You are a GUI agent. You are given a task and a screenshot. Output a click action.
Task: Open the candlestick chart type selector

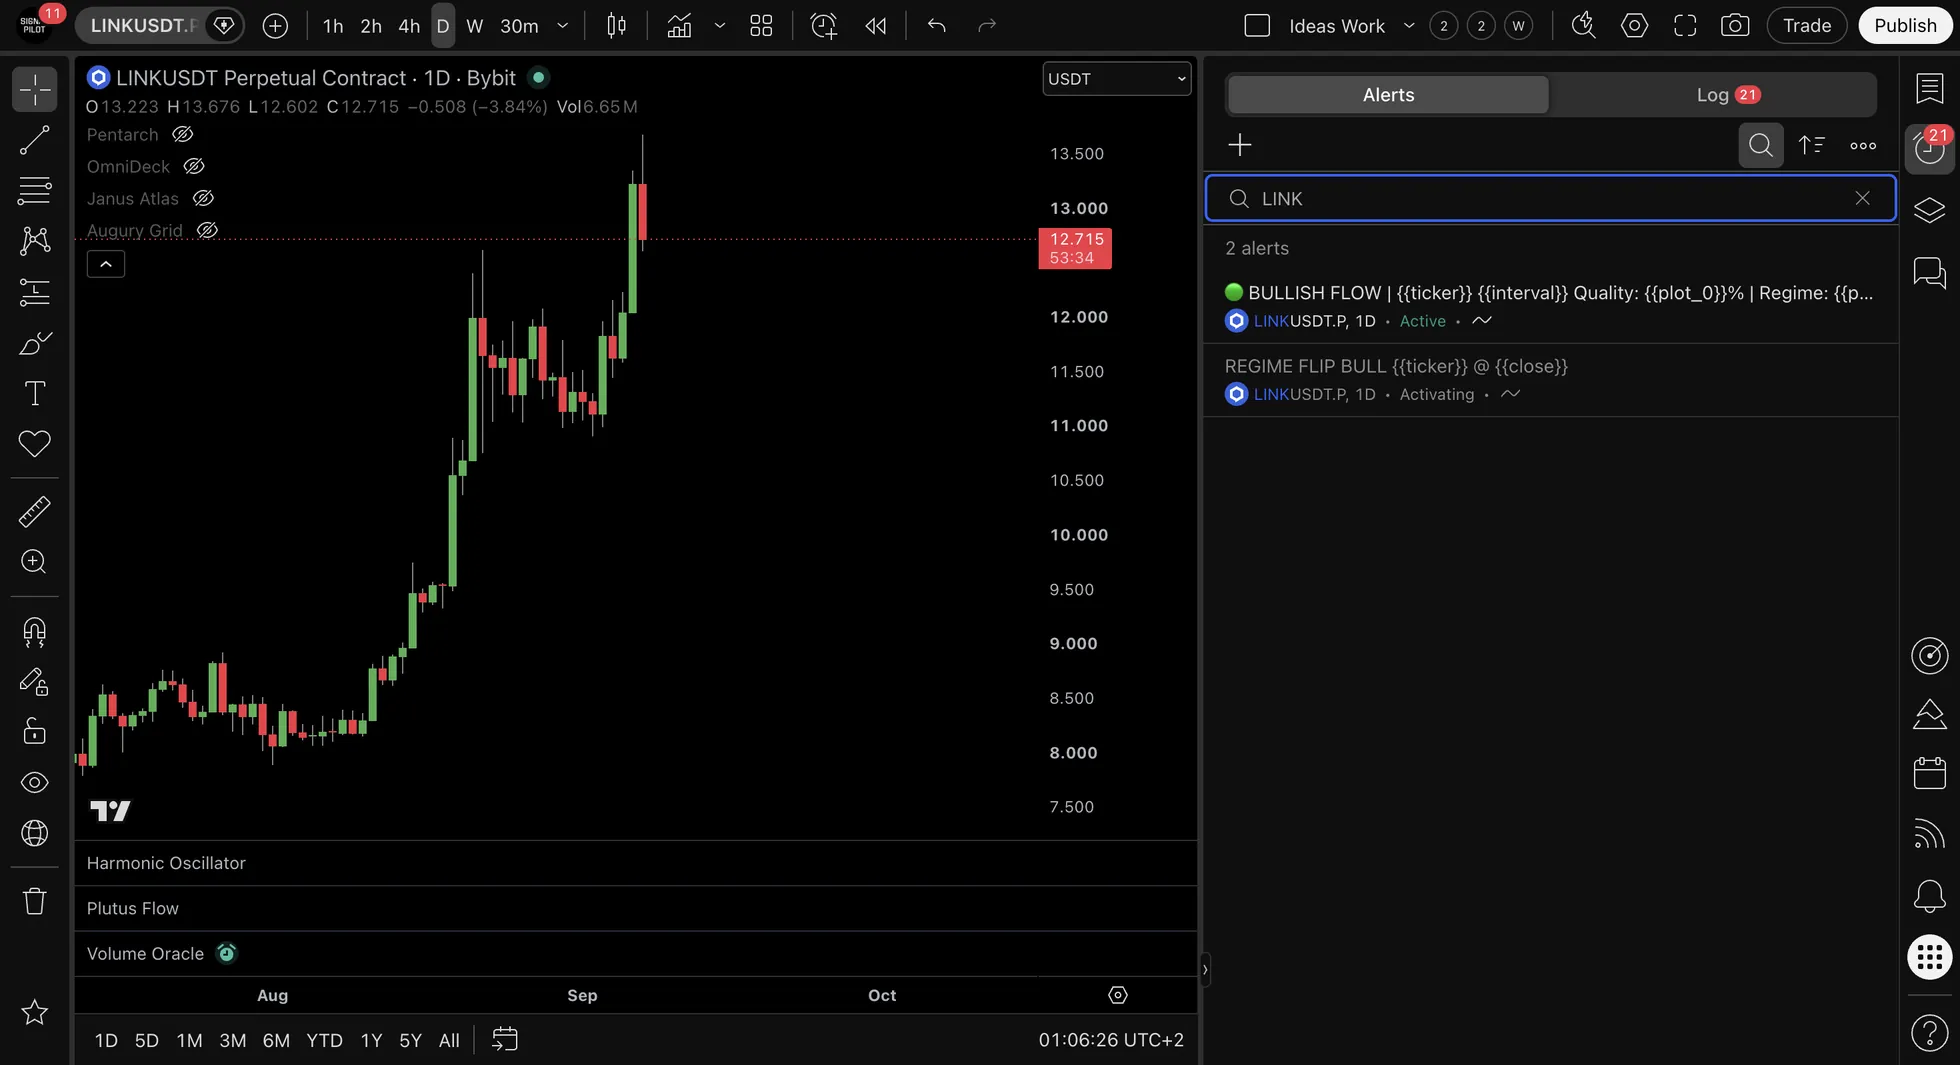[x=617, y=26]
